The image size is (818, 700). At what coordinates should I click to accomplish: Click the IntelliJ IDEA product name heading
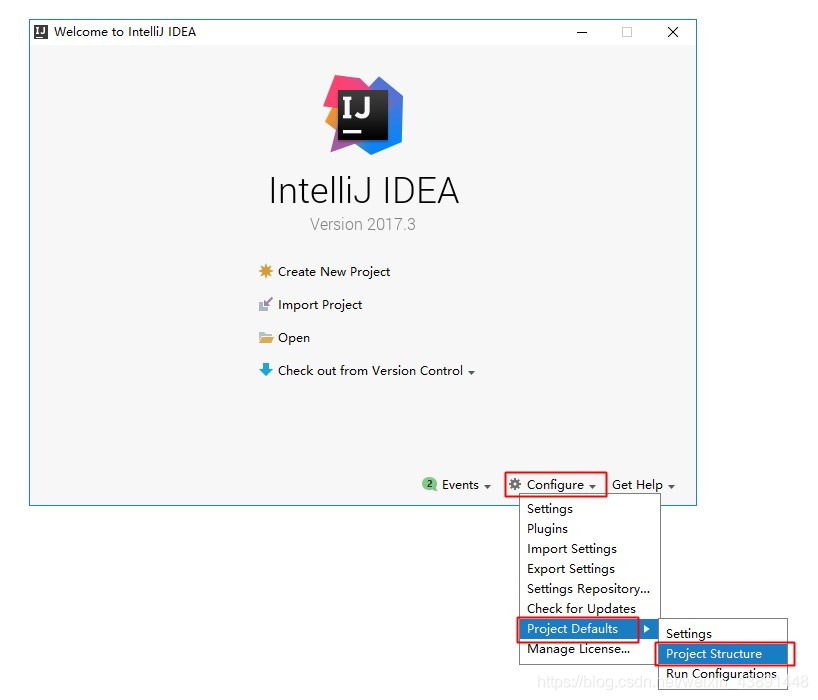point(364,190)
